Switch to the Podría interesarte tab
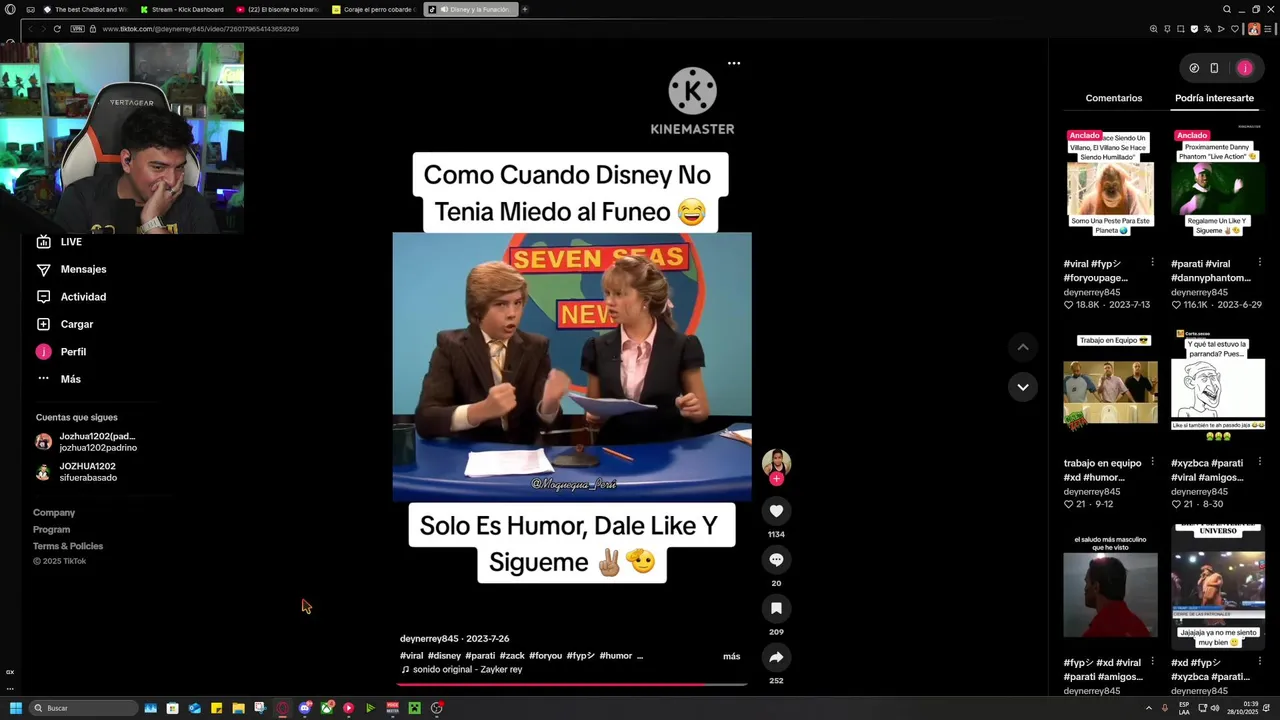This screenshot has height=720, width=1280. [1214, 98]
